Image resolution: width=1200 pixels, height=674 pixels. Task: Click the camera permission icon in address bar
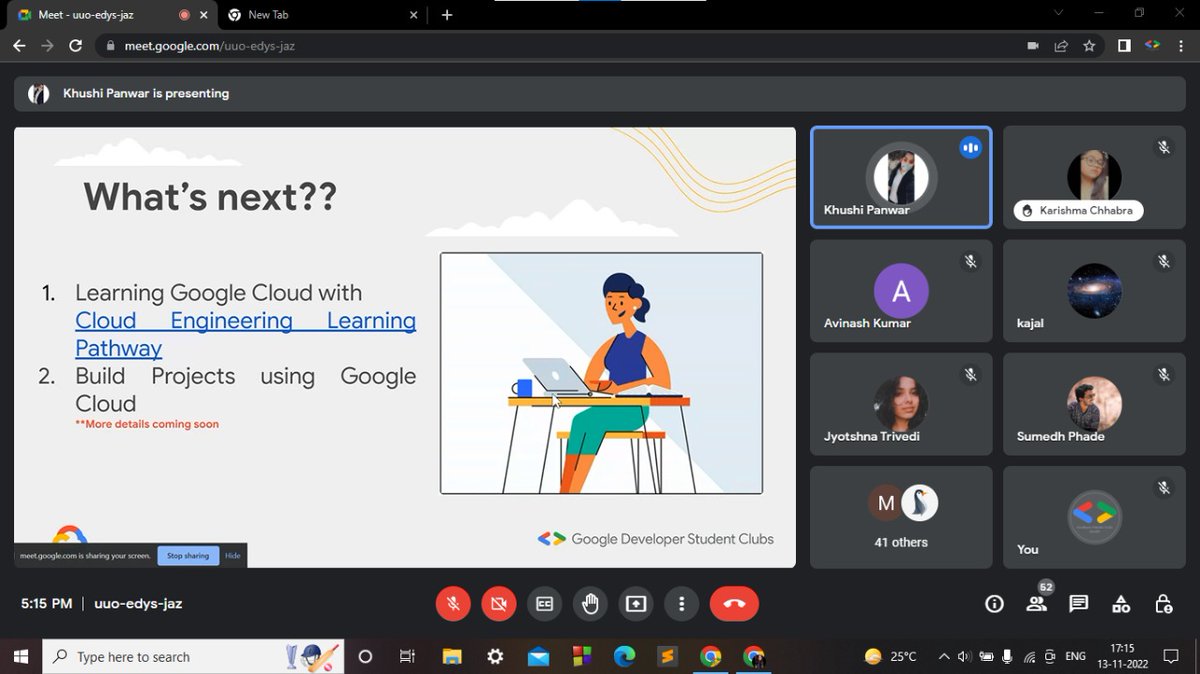(x=1032, y=45)
